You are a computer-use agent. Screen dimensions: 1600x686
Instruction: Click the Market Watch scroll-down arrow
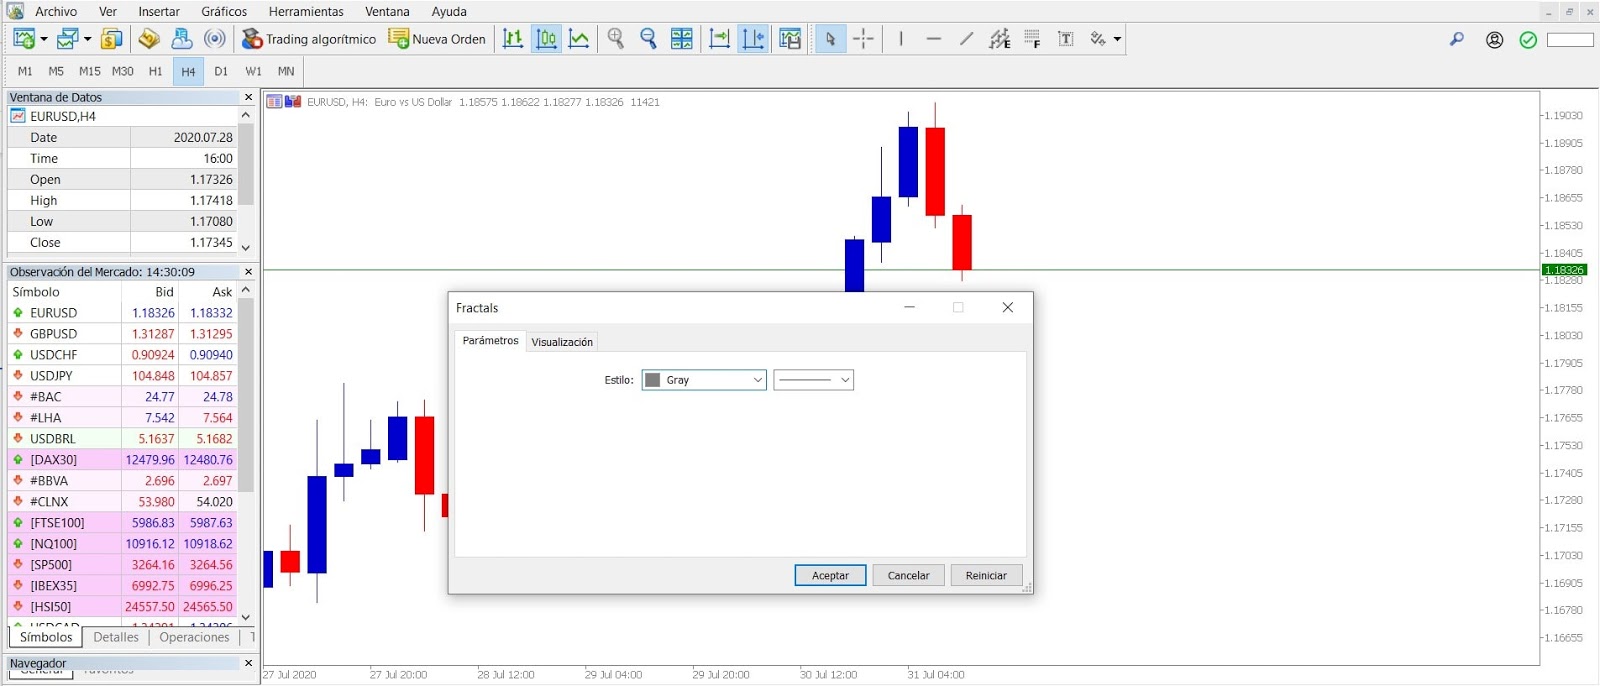(246, 617)
